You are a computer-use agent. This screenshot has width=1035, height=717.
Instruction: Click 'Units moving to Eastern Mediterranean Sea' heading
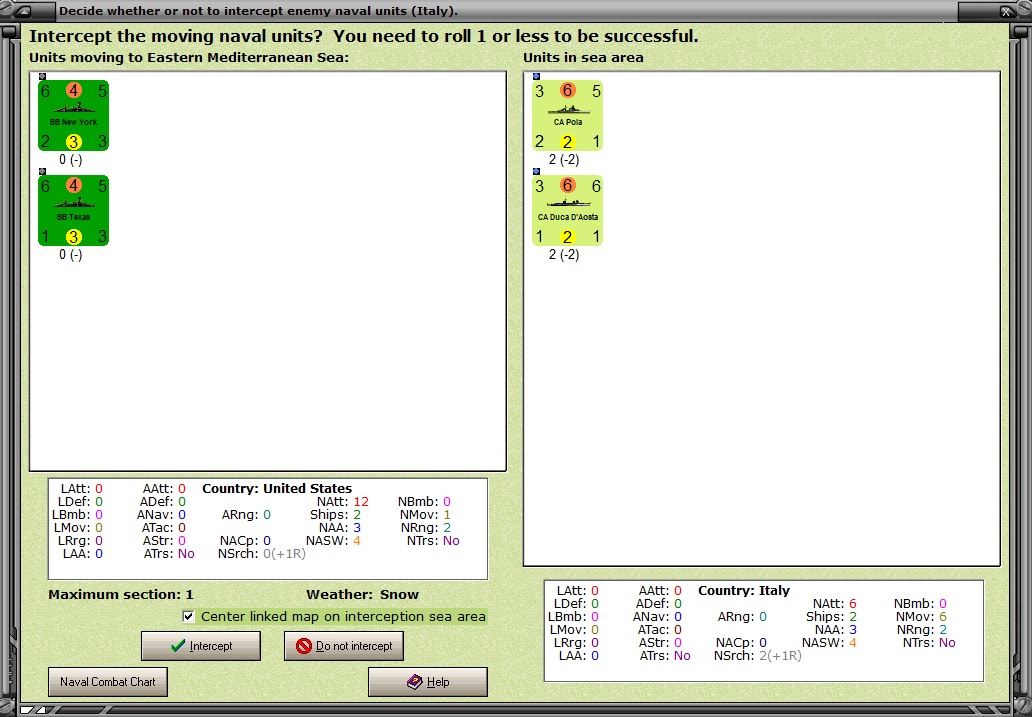click(189, 57)
